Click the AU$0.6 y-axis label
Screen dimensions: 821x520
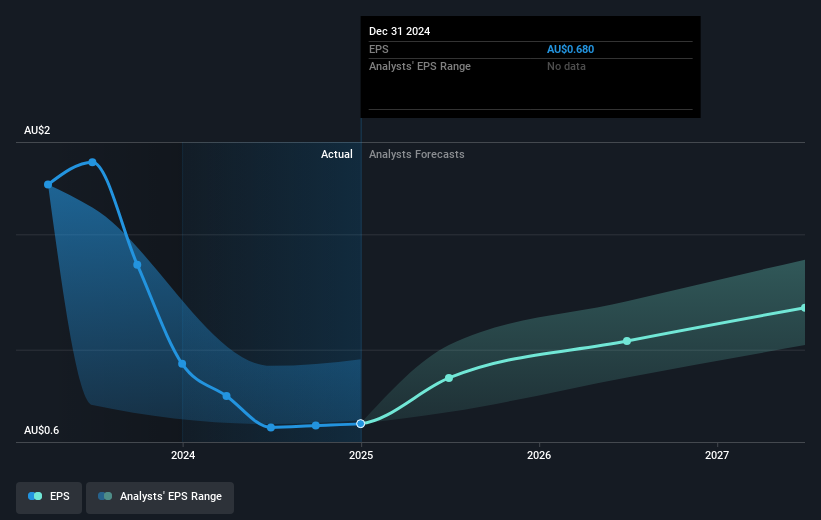coord(41,430)
